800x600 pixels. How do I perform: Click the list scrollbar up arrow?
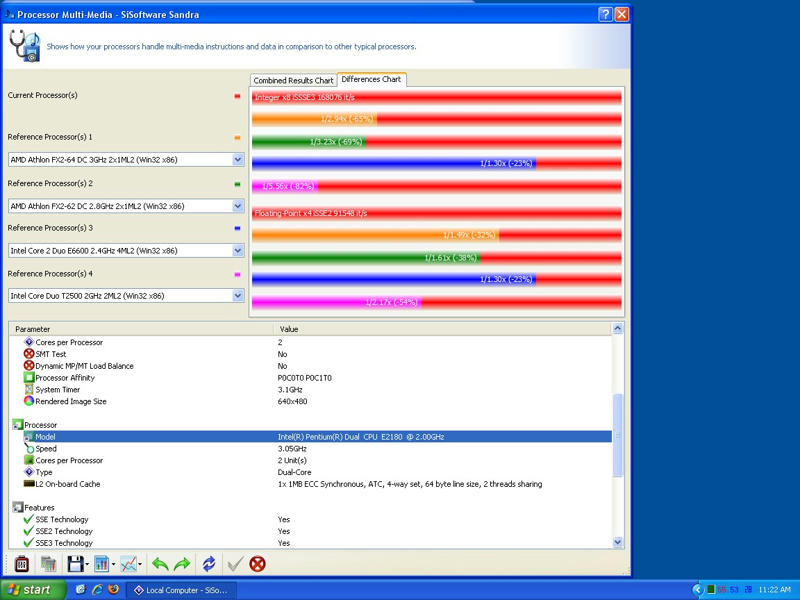(617, 329)
